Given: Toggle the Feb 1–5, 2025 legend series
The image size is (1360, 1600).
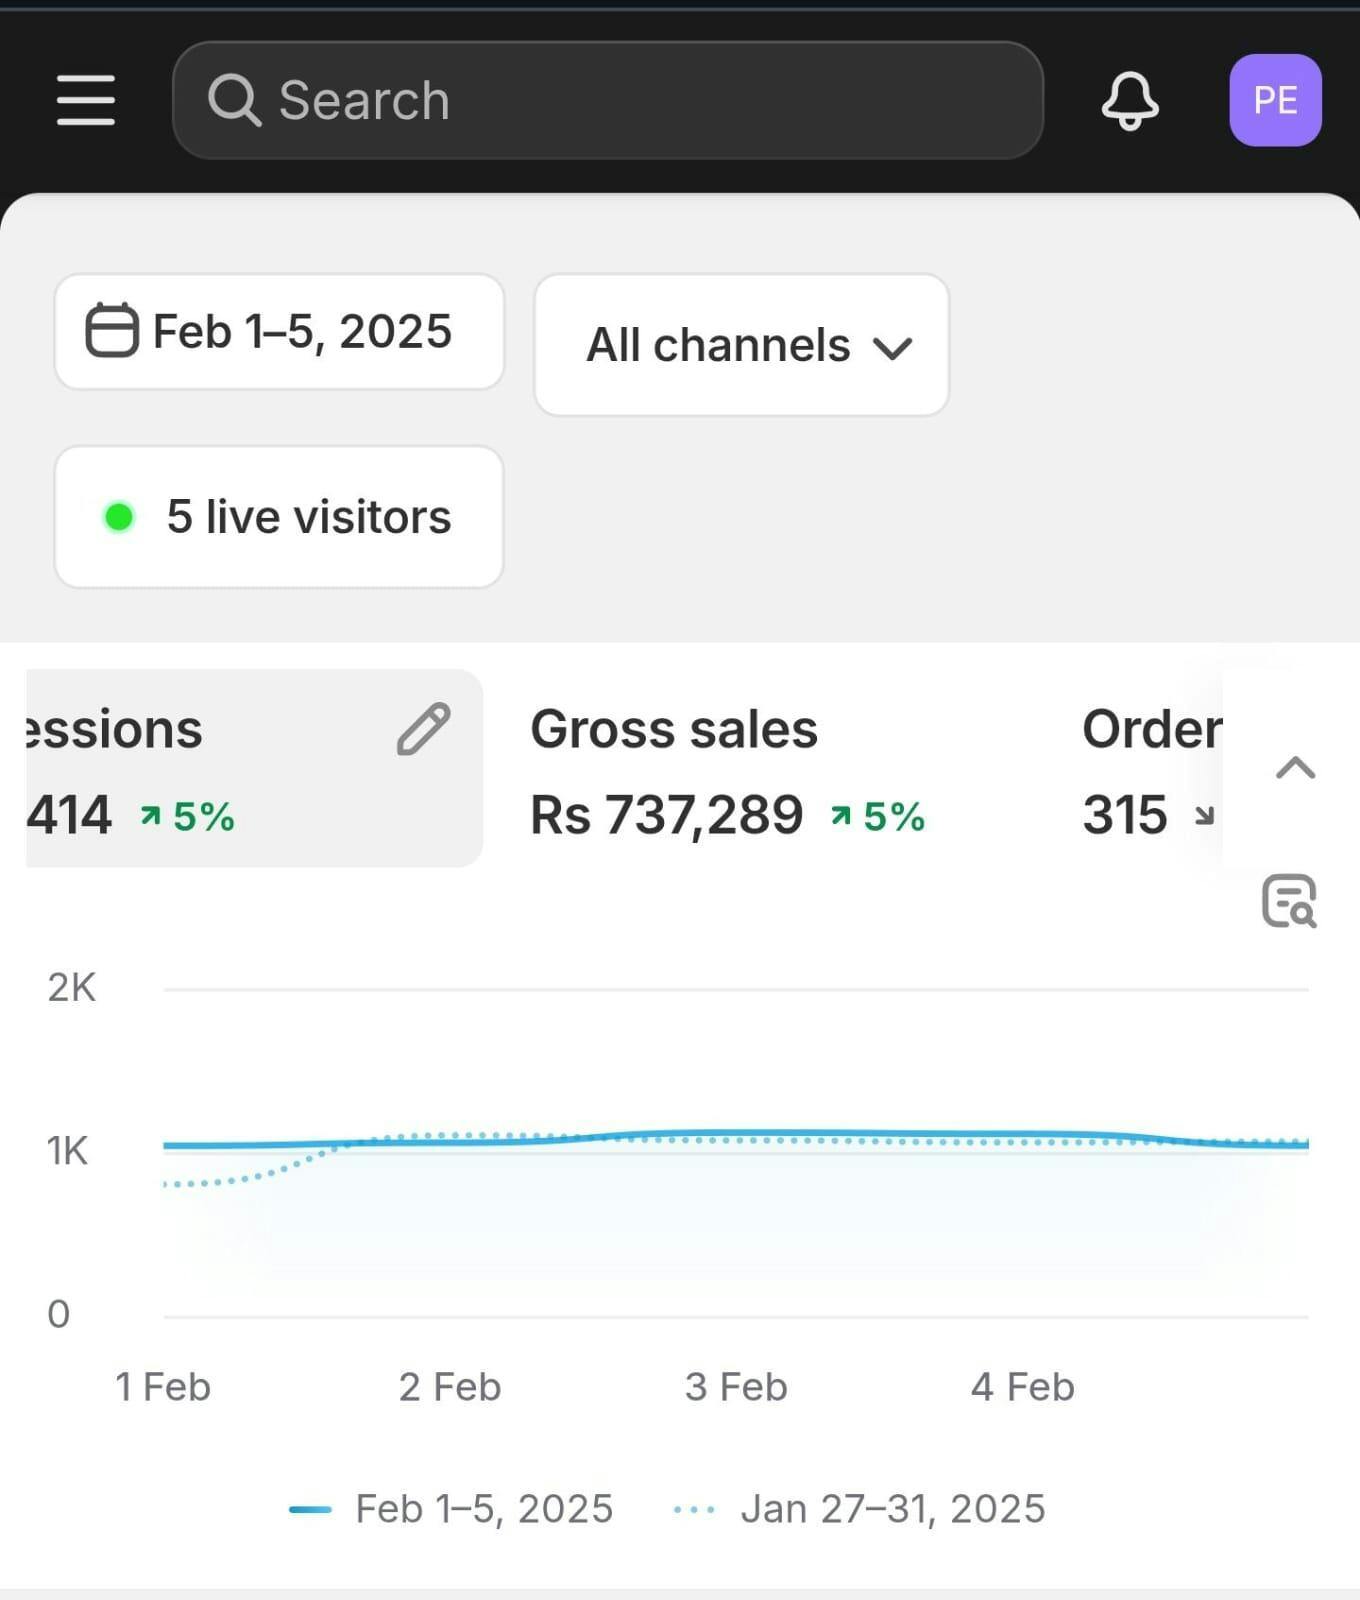Looking at the screenshot, I should click(x=452, y=1509).
